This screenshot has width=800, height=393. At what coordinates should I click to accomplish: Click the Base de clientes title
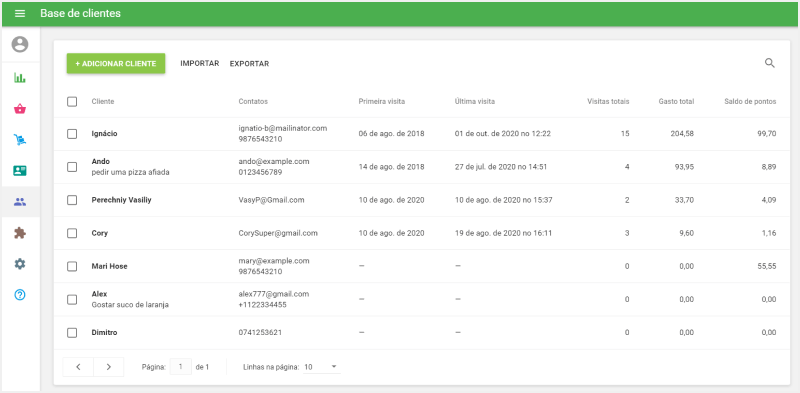81,13
